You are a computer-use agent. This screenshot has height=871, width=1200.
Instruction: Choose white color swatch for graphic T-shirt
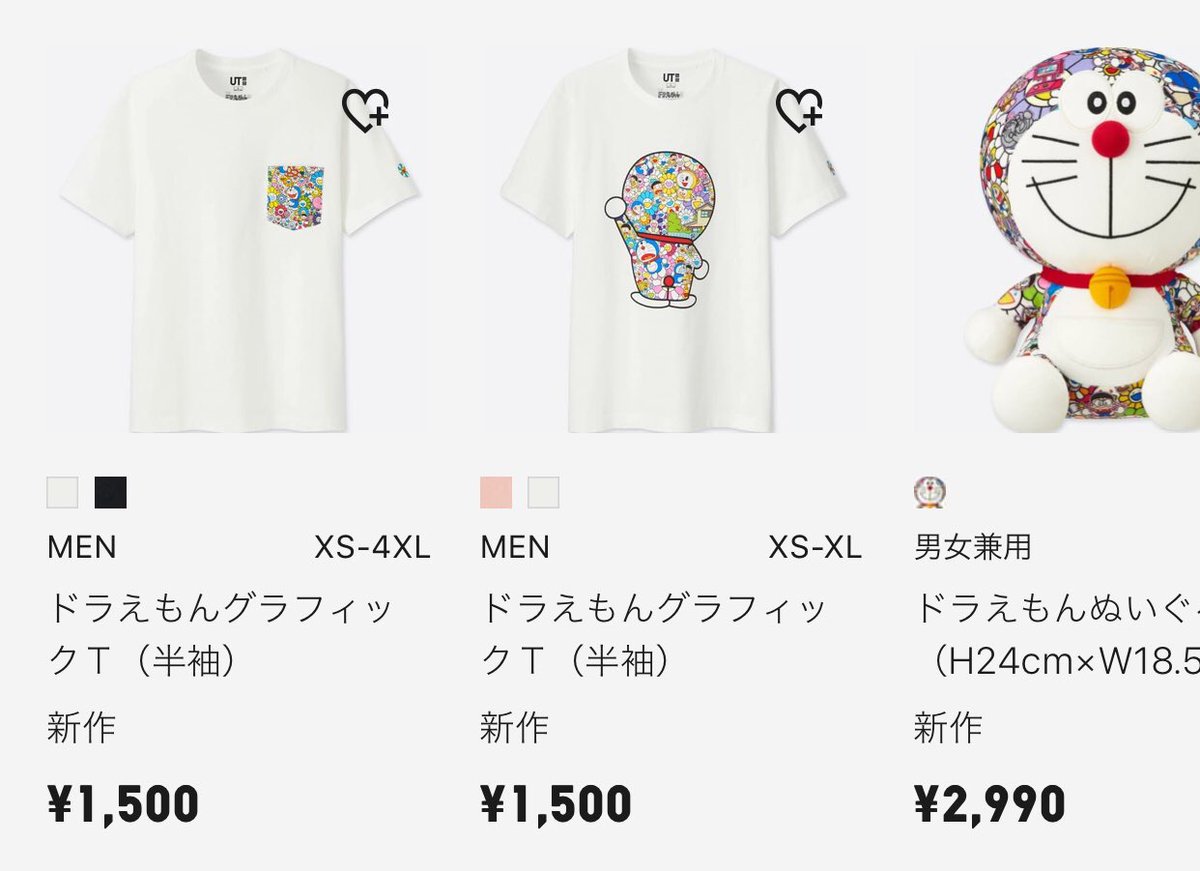543,492
